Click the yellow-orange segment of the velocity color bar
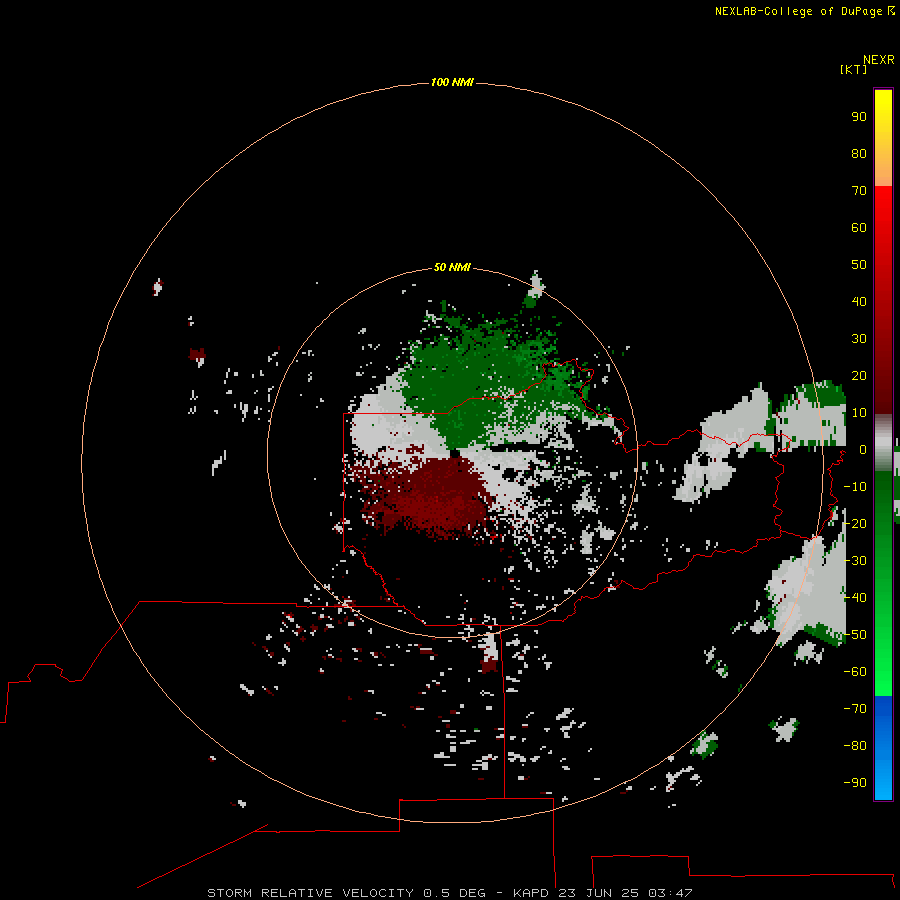The height and width of the screenshot is (900, 900). coord(883,138)
